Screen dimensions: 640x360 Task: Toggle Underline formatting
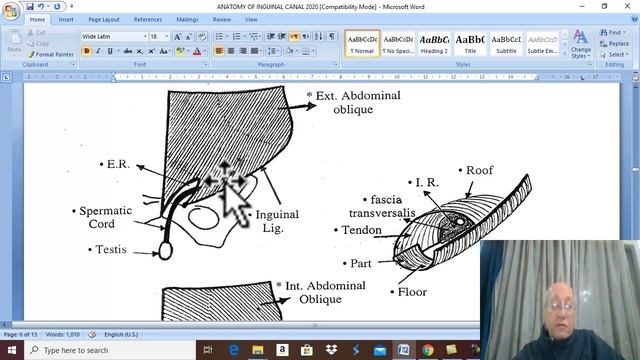point(110,51)
